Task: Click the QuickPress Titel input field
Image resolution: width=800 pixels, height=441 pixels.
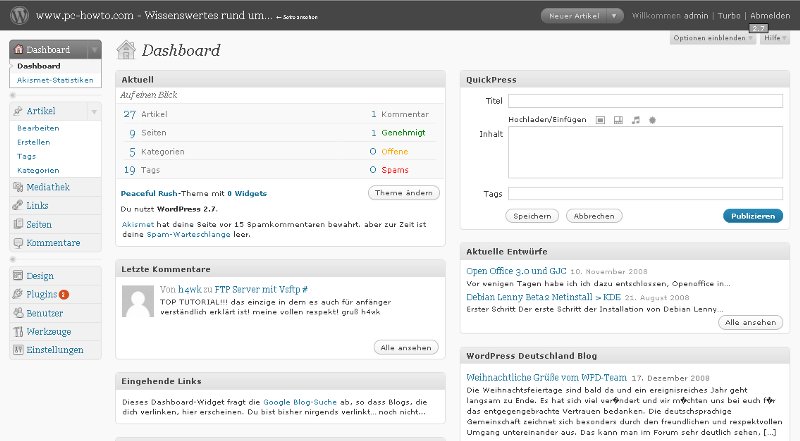Action: pos(645,101)
